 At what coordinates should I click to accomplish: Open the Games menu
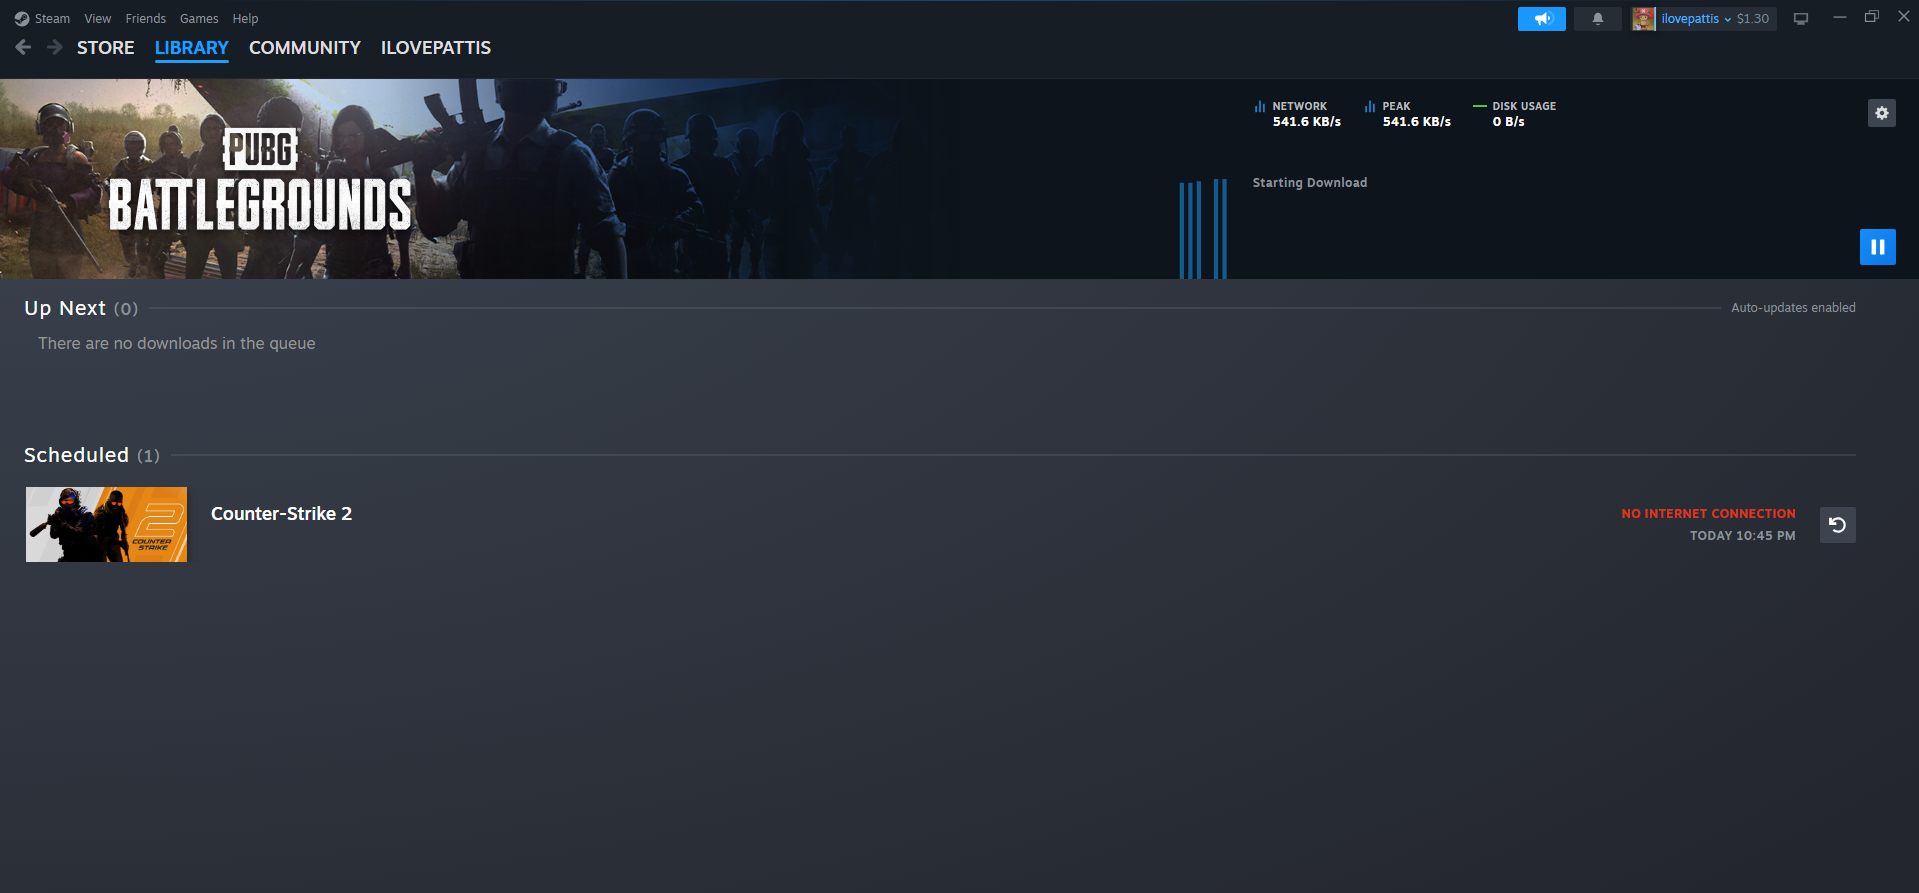[199, 19]
